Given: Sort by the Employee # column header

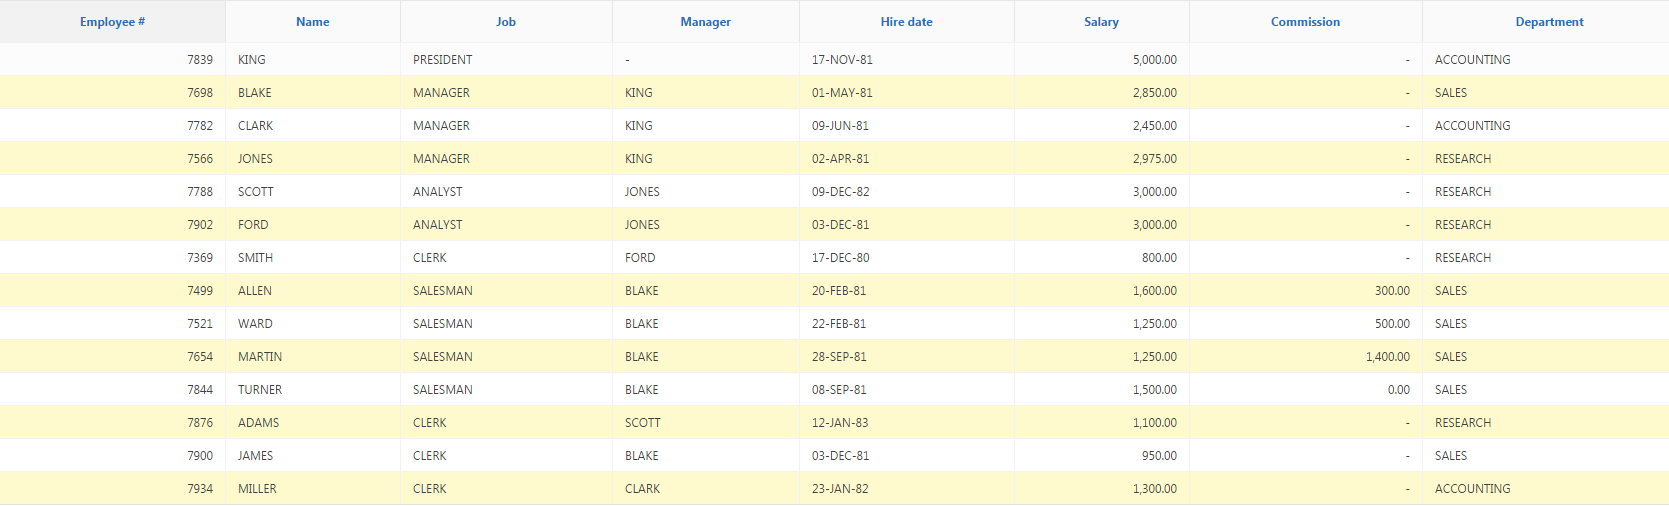Looking at the screenshot, I should pyautogui.click(x=112, y=22).
